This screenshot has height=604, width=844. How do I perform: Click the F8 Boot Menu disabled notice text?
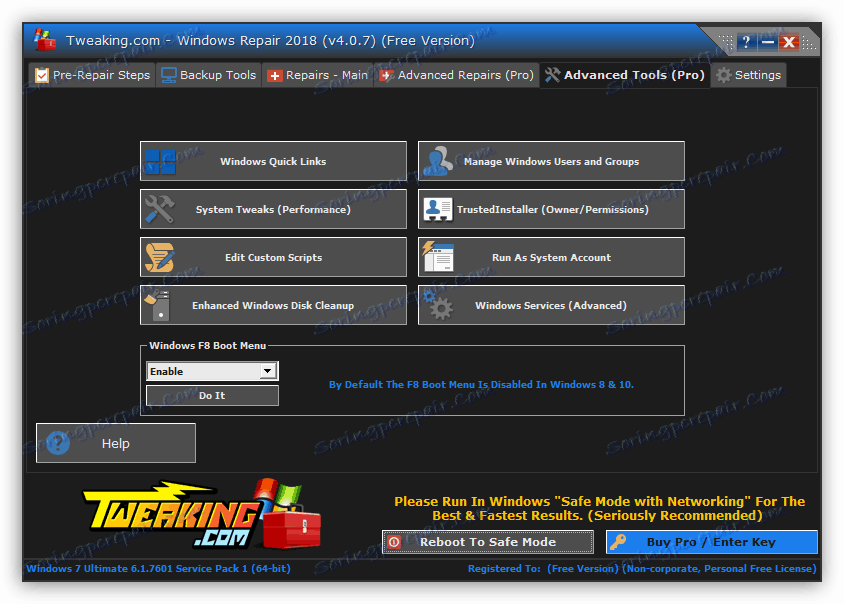(x=481, y=384)
